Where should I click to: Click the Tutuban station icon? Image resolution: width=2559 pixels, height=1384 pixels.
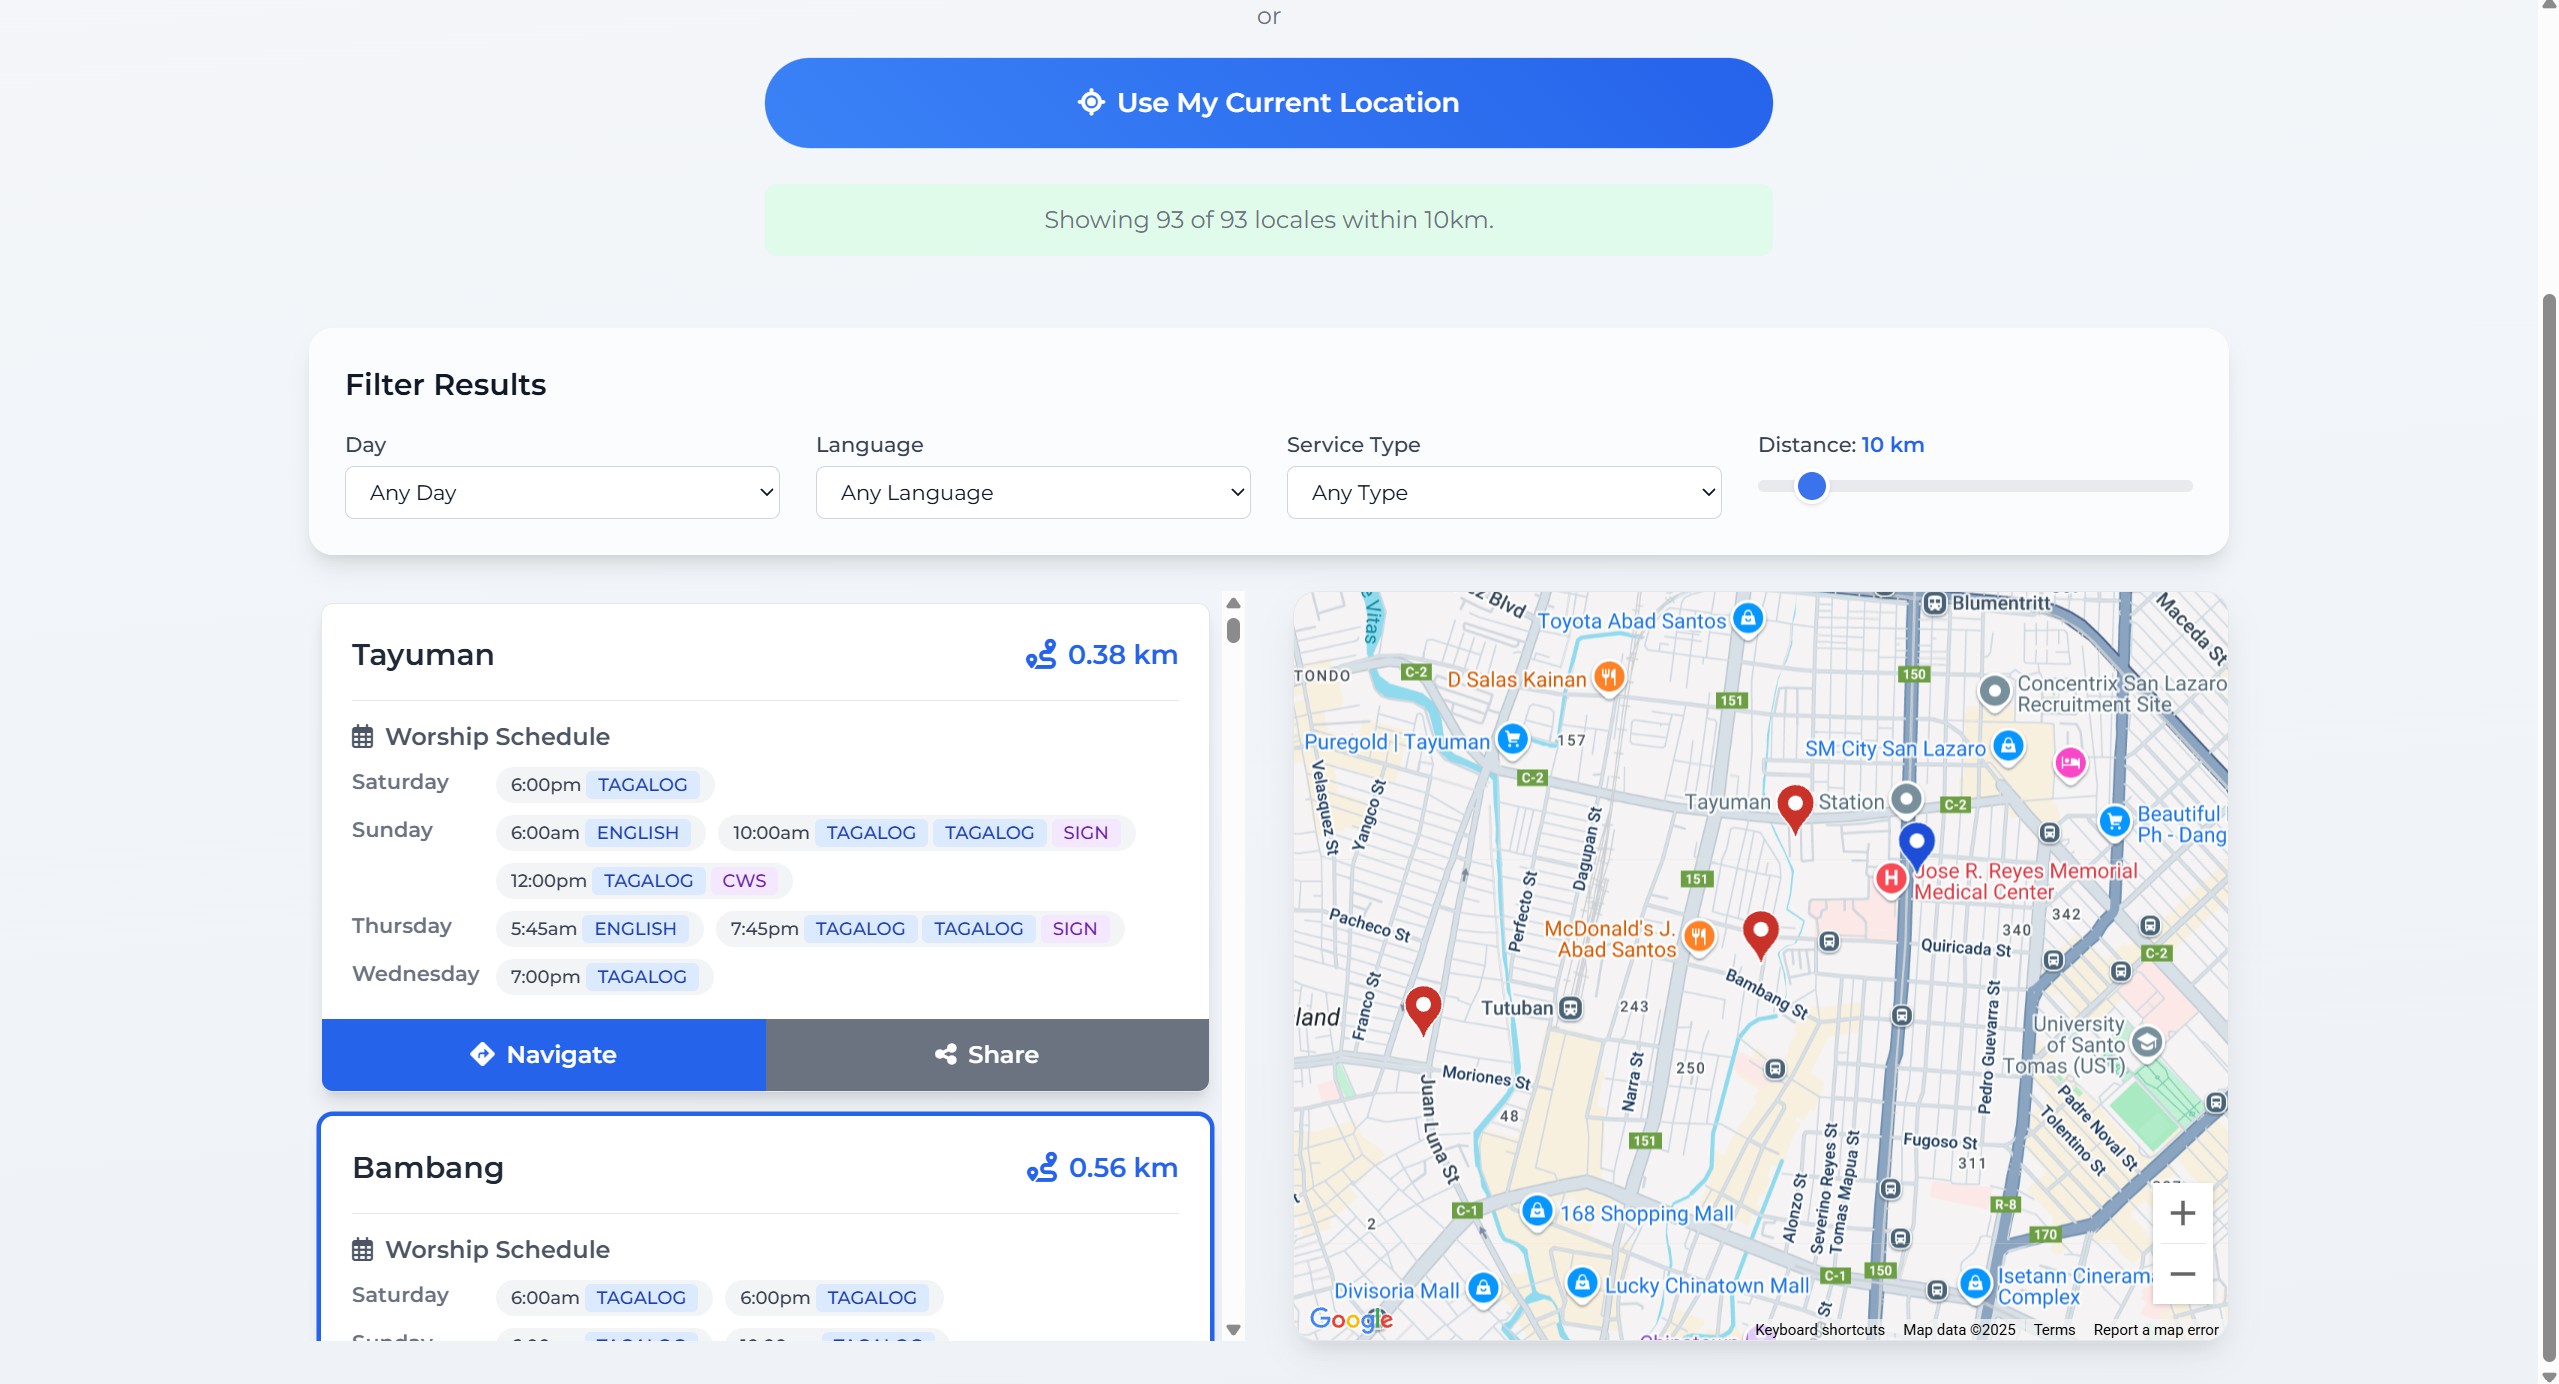pos(1571,1008)
